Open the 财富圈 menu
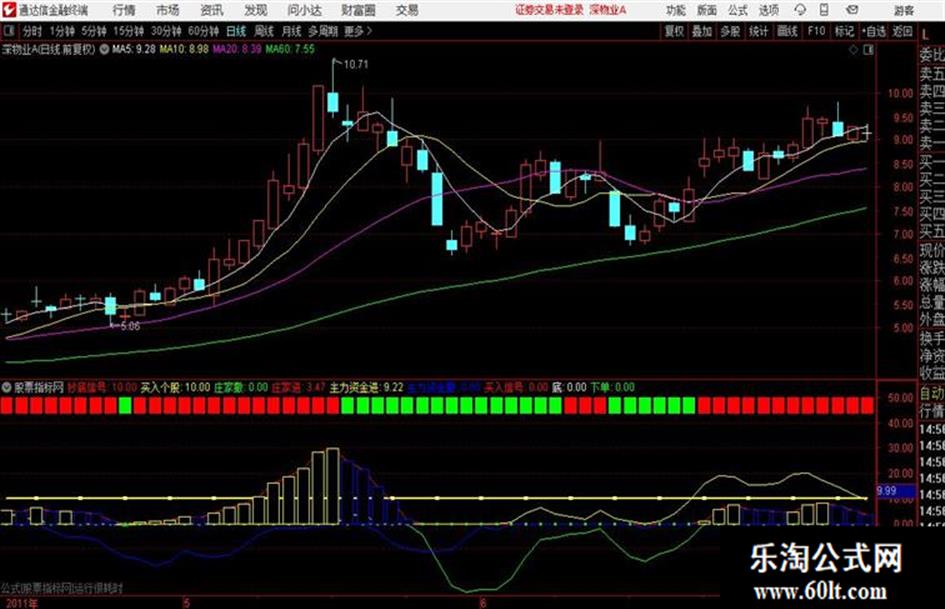Screen dimensions: 945x609 [358, 10]
